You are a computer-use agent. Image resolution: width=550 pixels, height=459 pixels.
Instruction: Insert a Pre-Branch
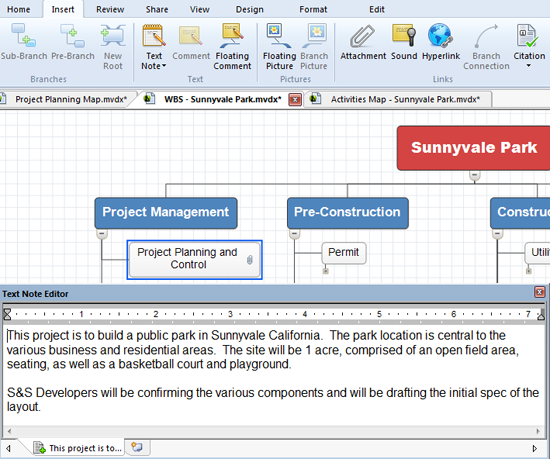click(x=73, y=42)
